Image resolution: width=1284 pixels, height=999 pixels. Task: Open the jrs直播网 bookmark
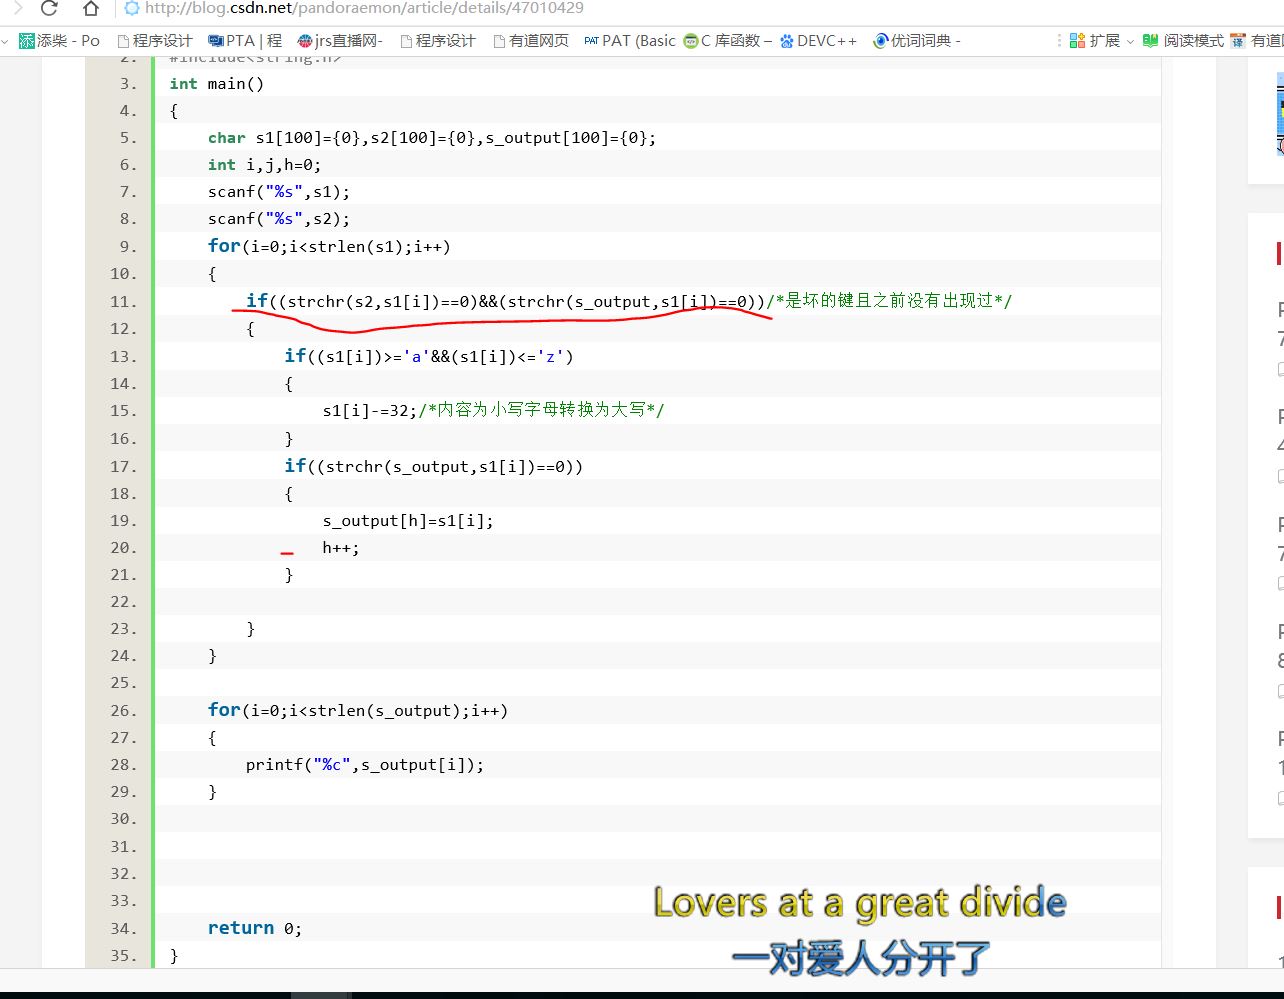(340, 41)
